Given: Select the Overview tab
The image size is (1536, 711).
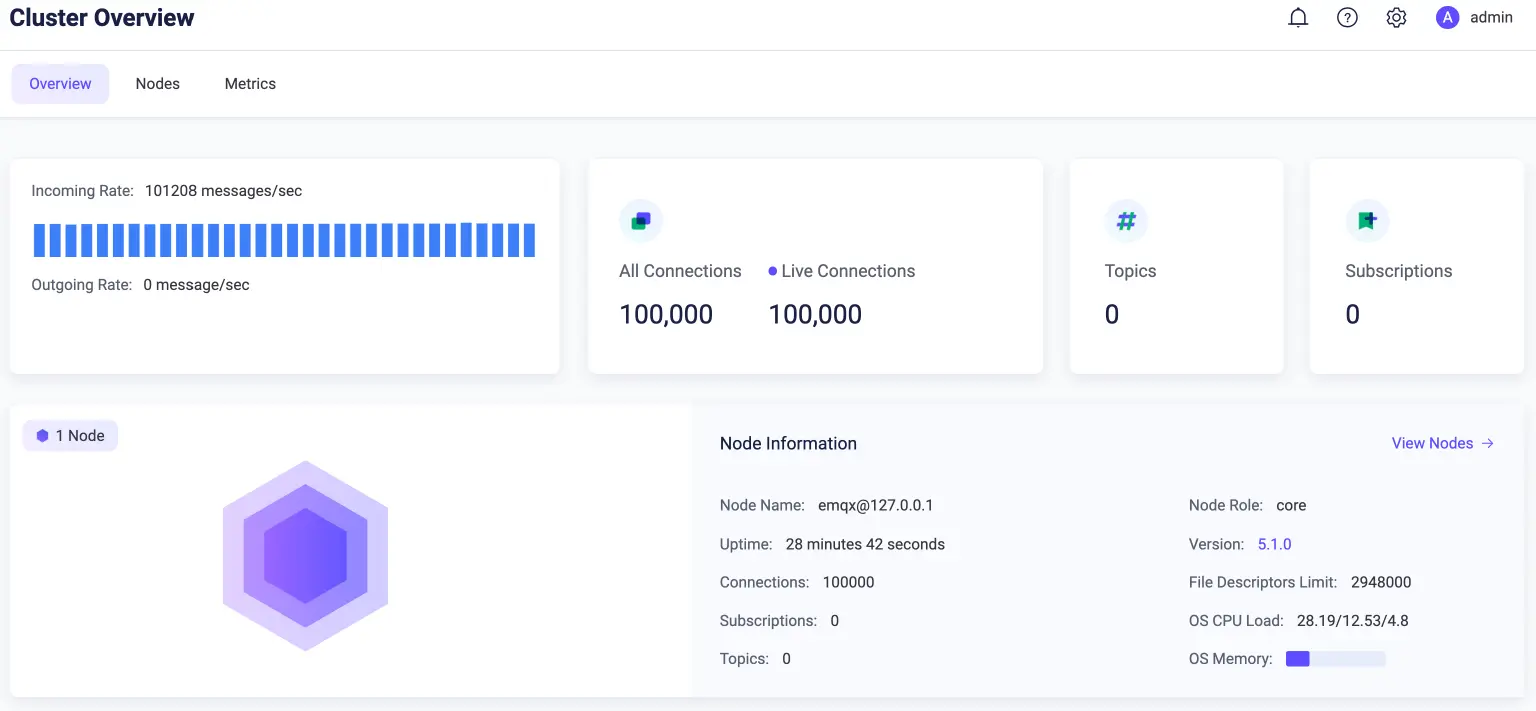Looking at the screenshot, I should click(59, 83).
